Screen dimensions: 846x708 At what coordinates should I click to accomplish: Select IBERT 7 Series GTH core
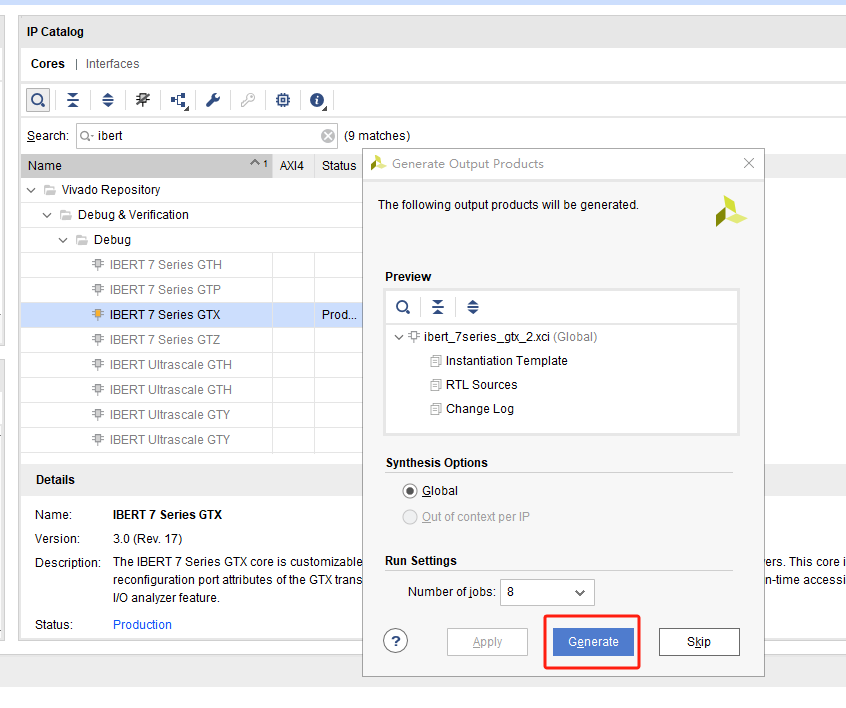click(166, 265)
